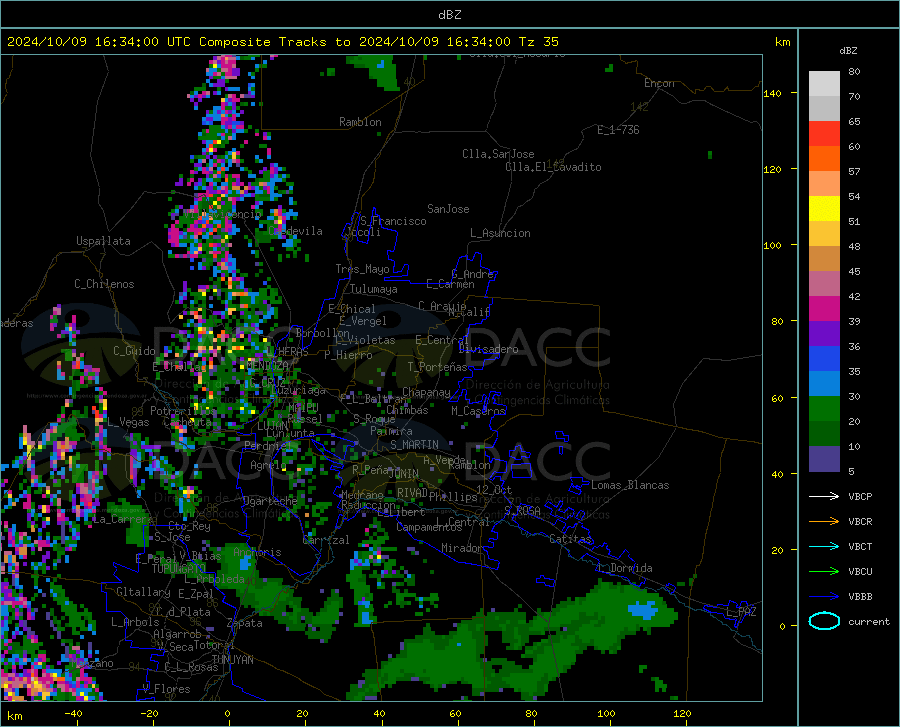The height and width of the screenshot is (727, 900).
Task: Click the 'V_Flores' map label
Action: [x=166, y=689]
